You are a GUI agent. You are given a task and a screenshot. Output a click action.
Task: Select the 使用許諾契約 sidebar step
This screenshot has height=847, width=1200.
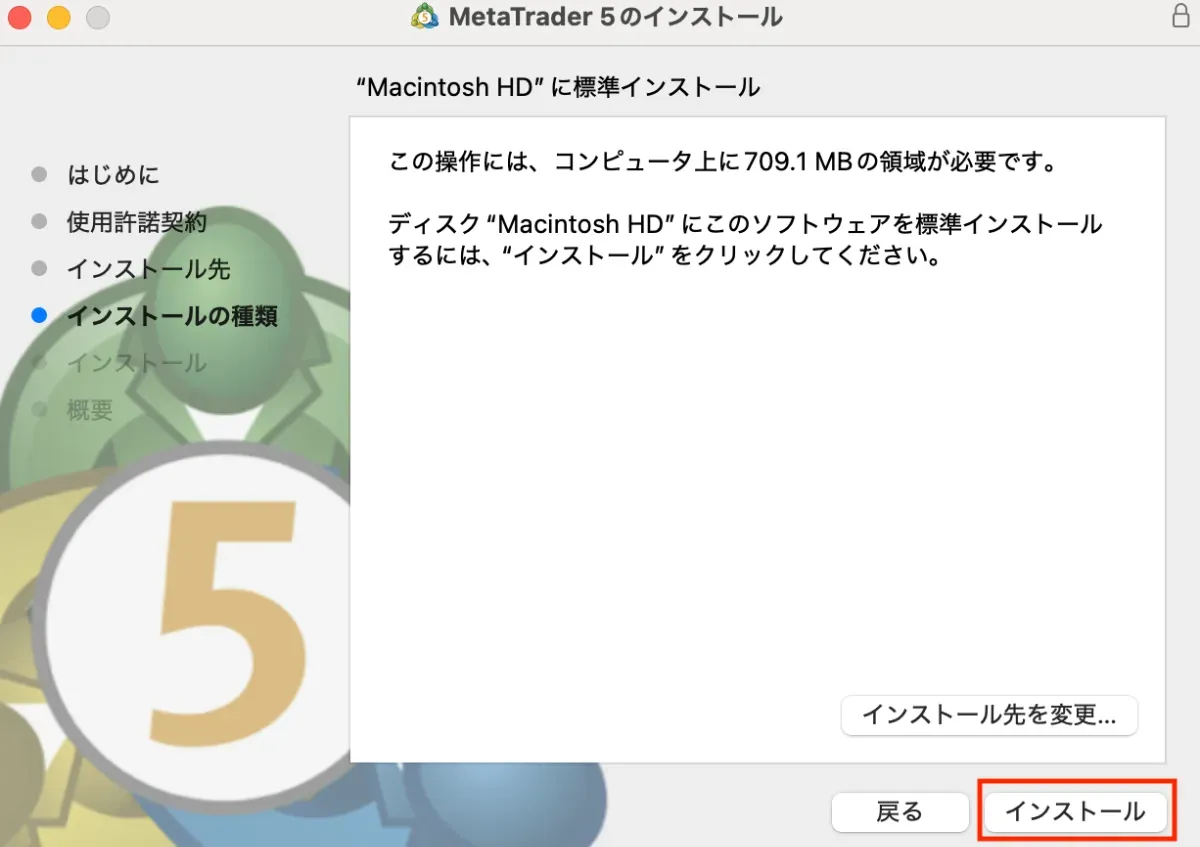[x=137, y=222]
